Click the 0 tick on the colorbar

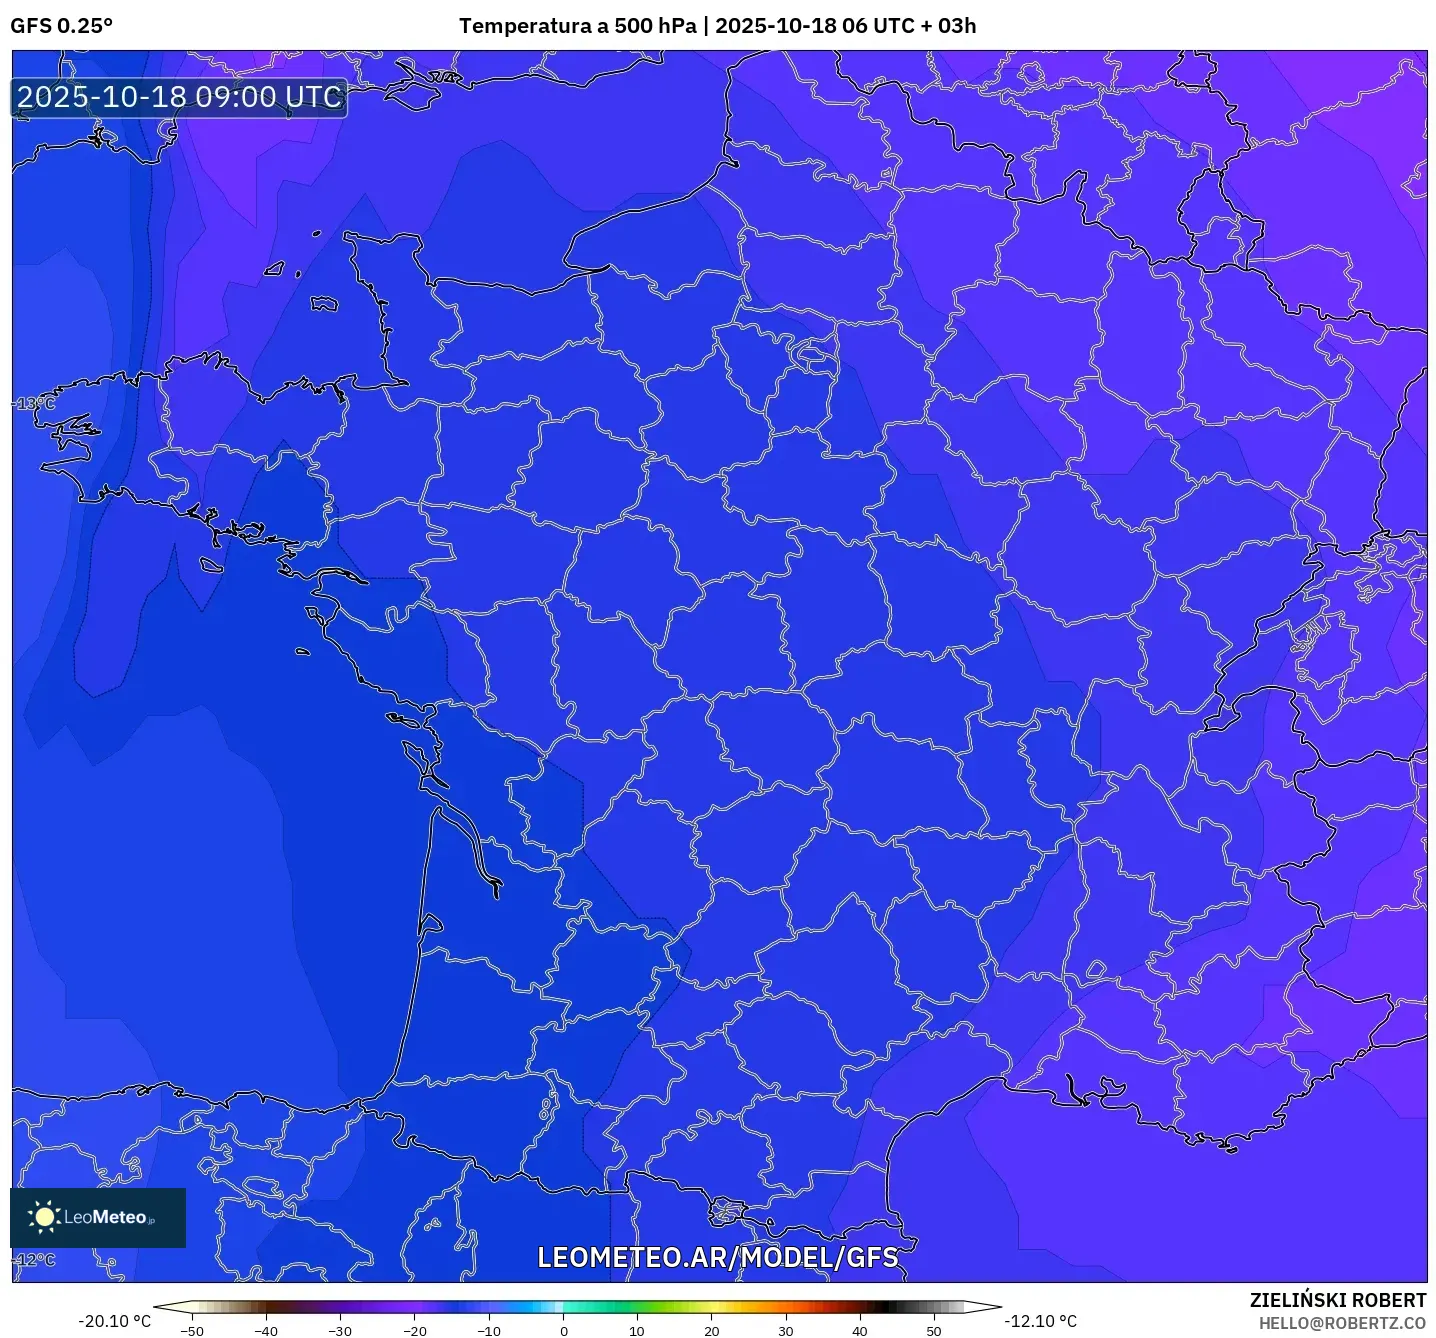click(563, 1330)
